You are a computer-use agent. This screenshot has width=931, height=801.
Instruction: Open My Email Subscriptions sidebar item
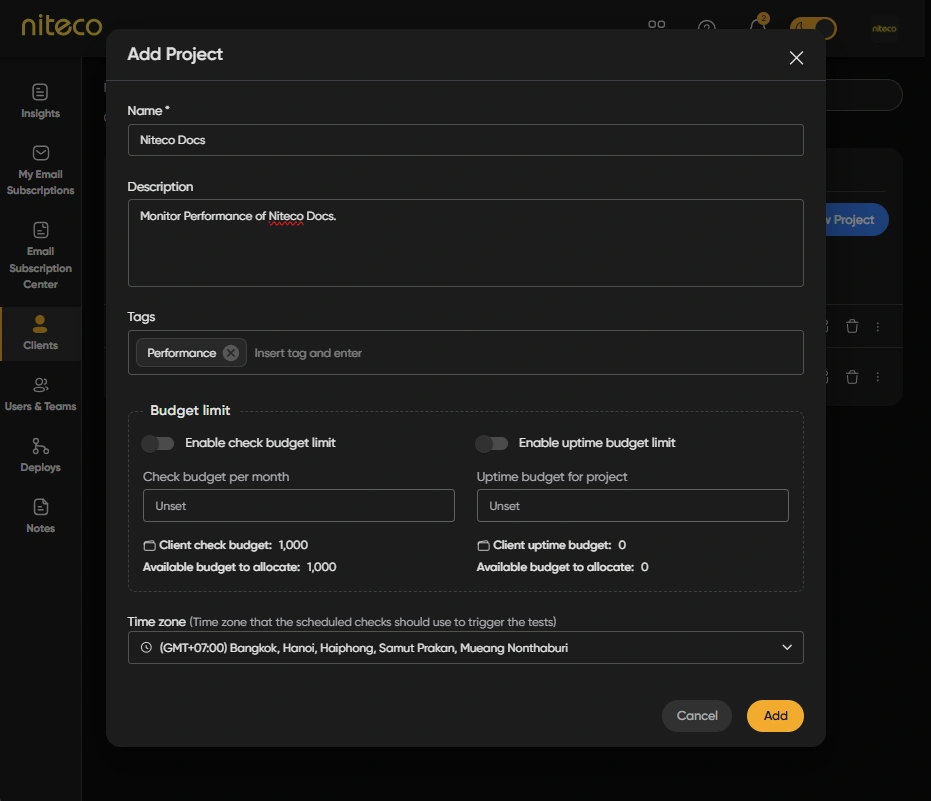point(40,170)
